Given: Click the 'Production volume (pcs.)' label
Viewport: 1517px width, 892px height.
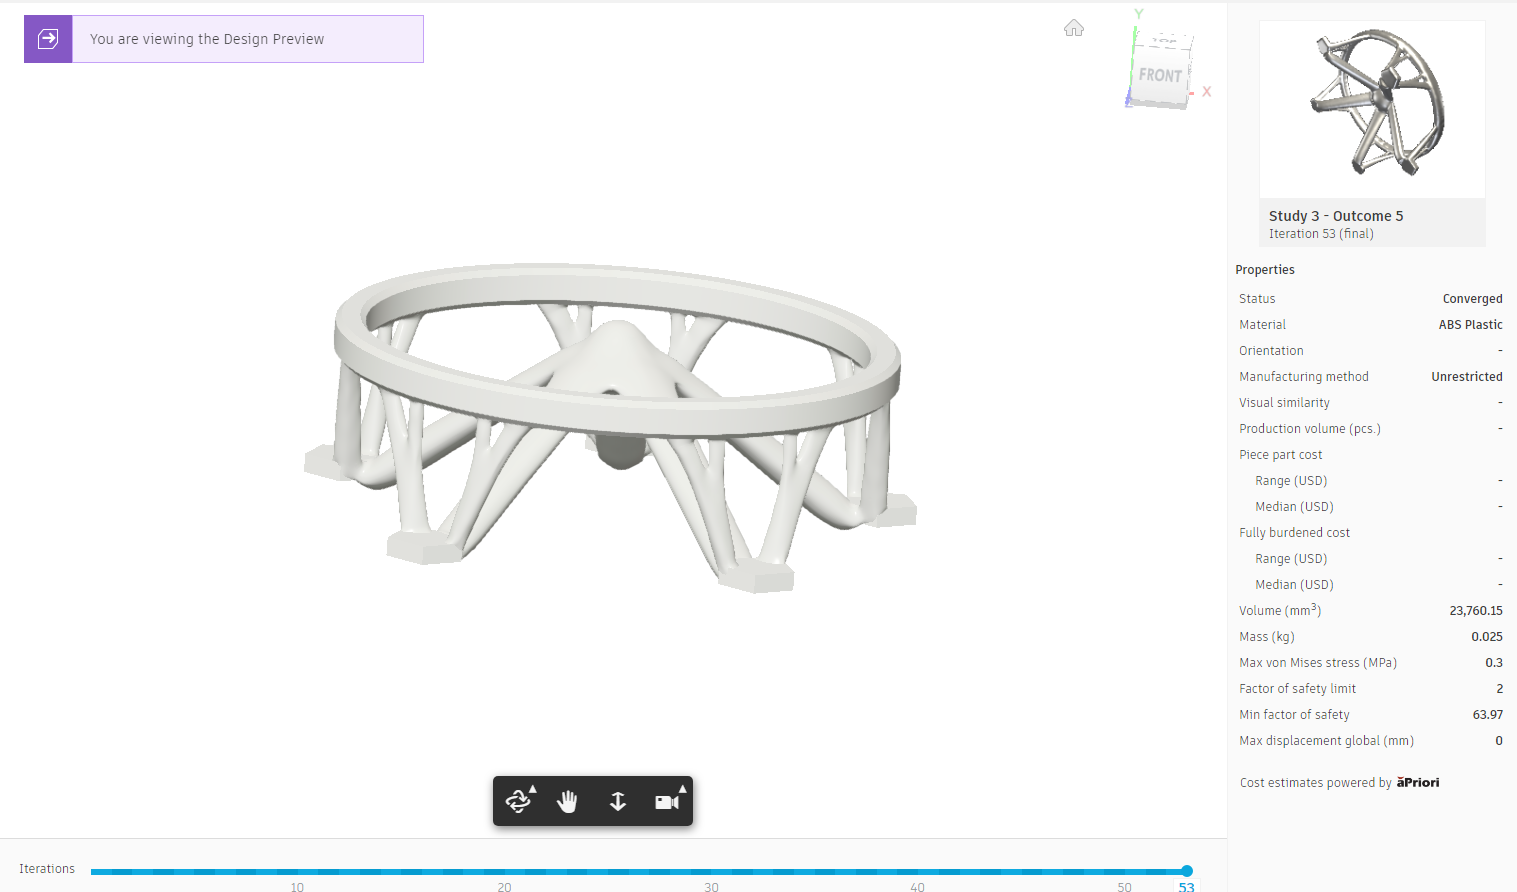Looking at the screenshot, I should pos(1309,429).
